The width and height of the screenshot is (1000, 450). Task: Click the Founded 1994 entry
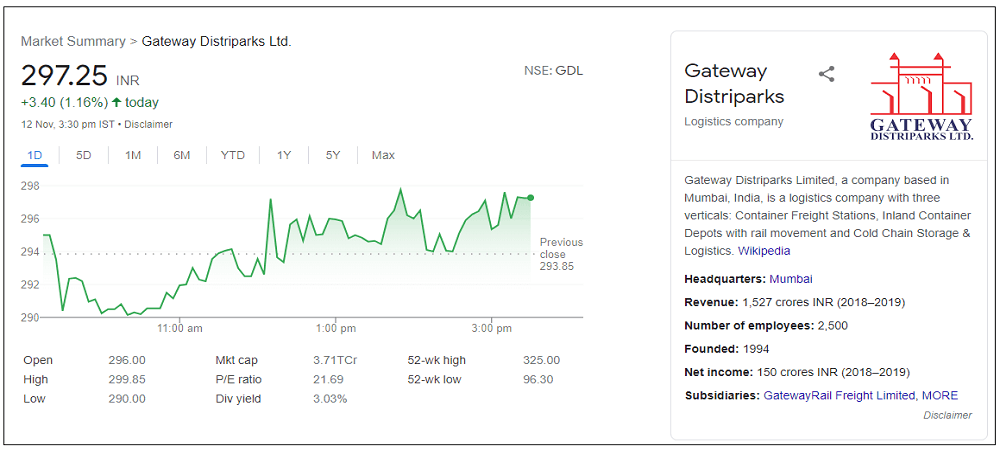pos(726,349)
